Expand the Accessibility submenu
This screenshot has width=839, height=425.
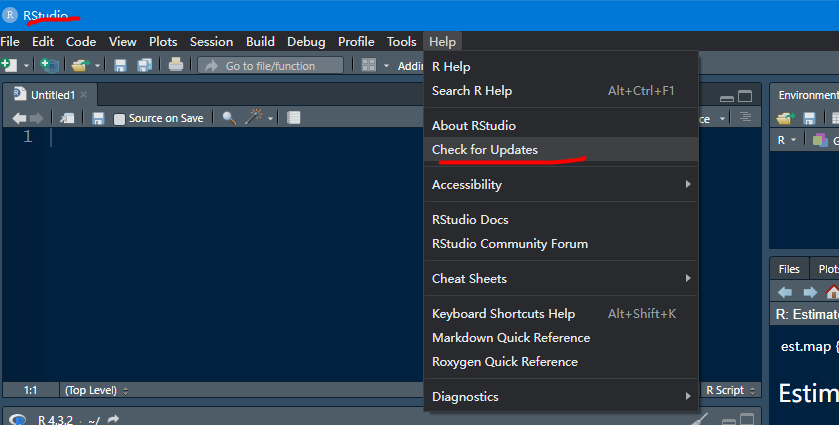click(561, 185)
